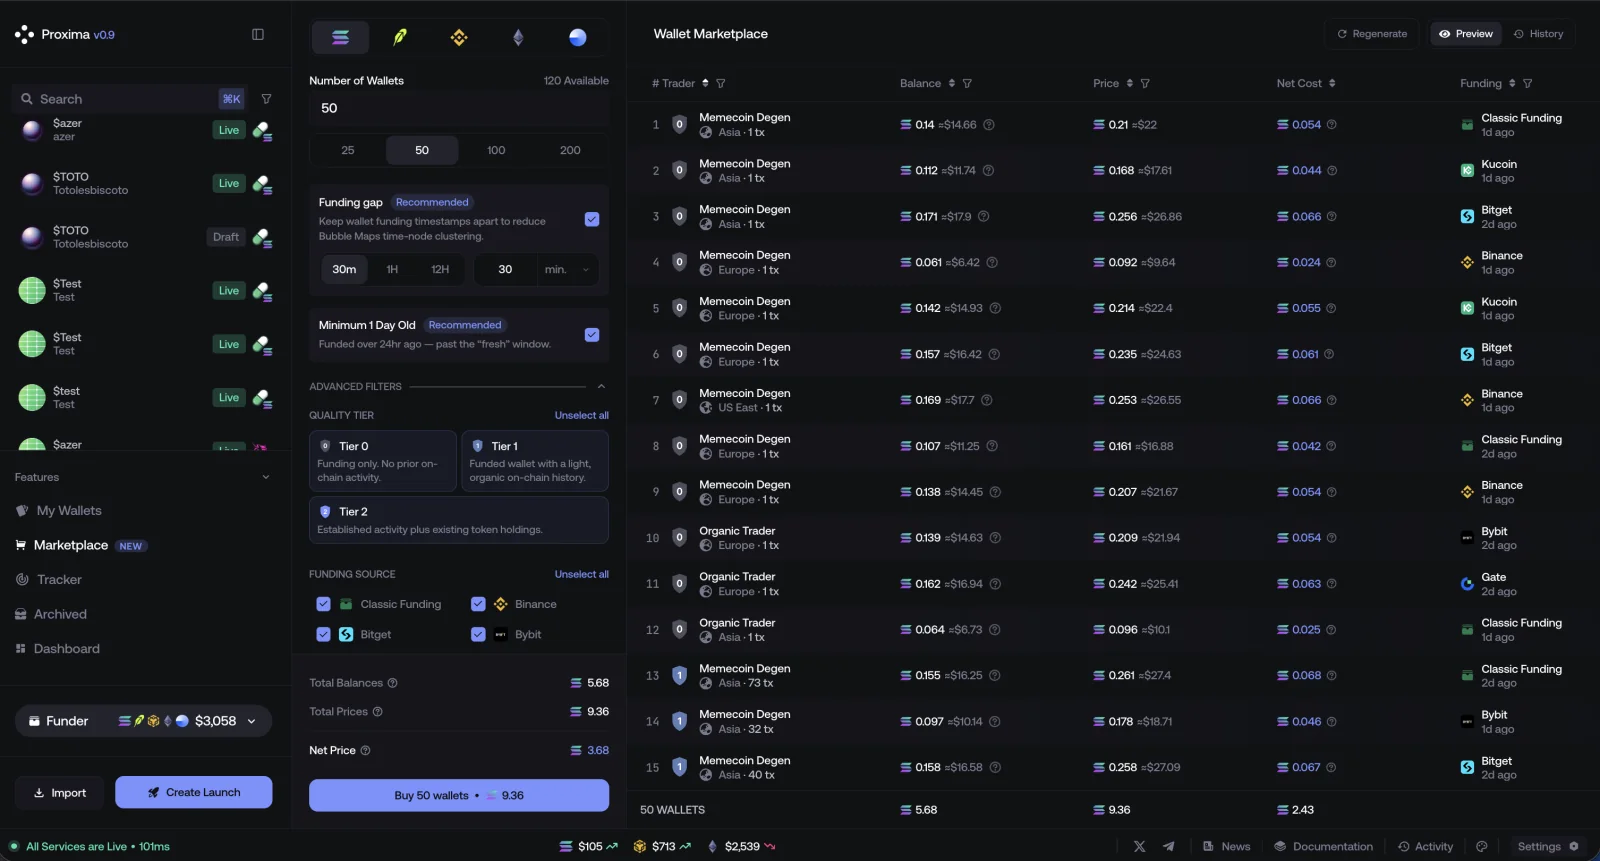1600x861 pixels.
Task: Click the funding gap 30 value field
Action: click(505, 269)
